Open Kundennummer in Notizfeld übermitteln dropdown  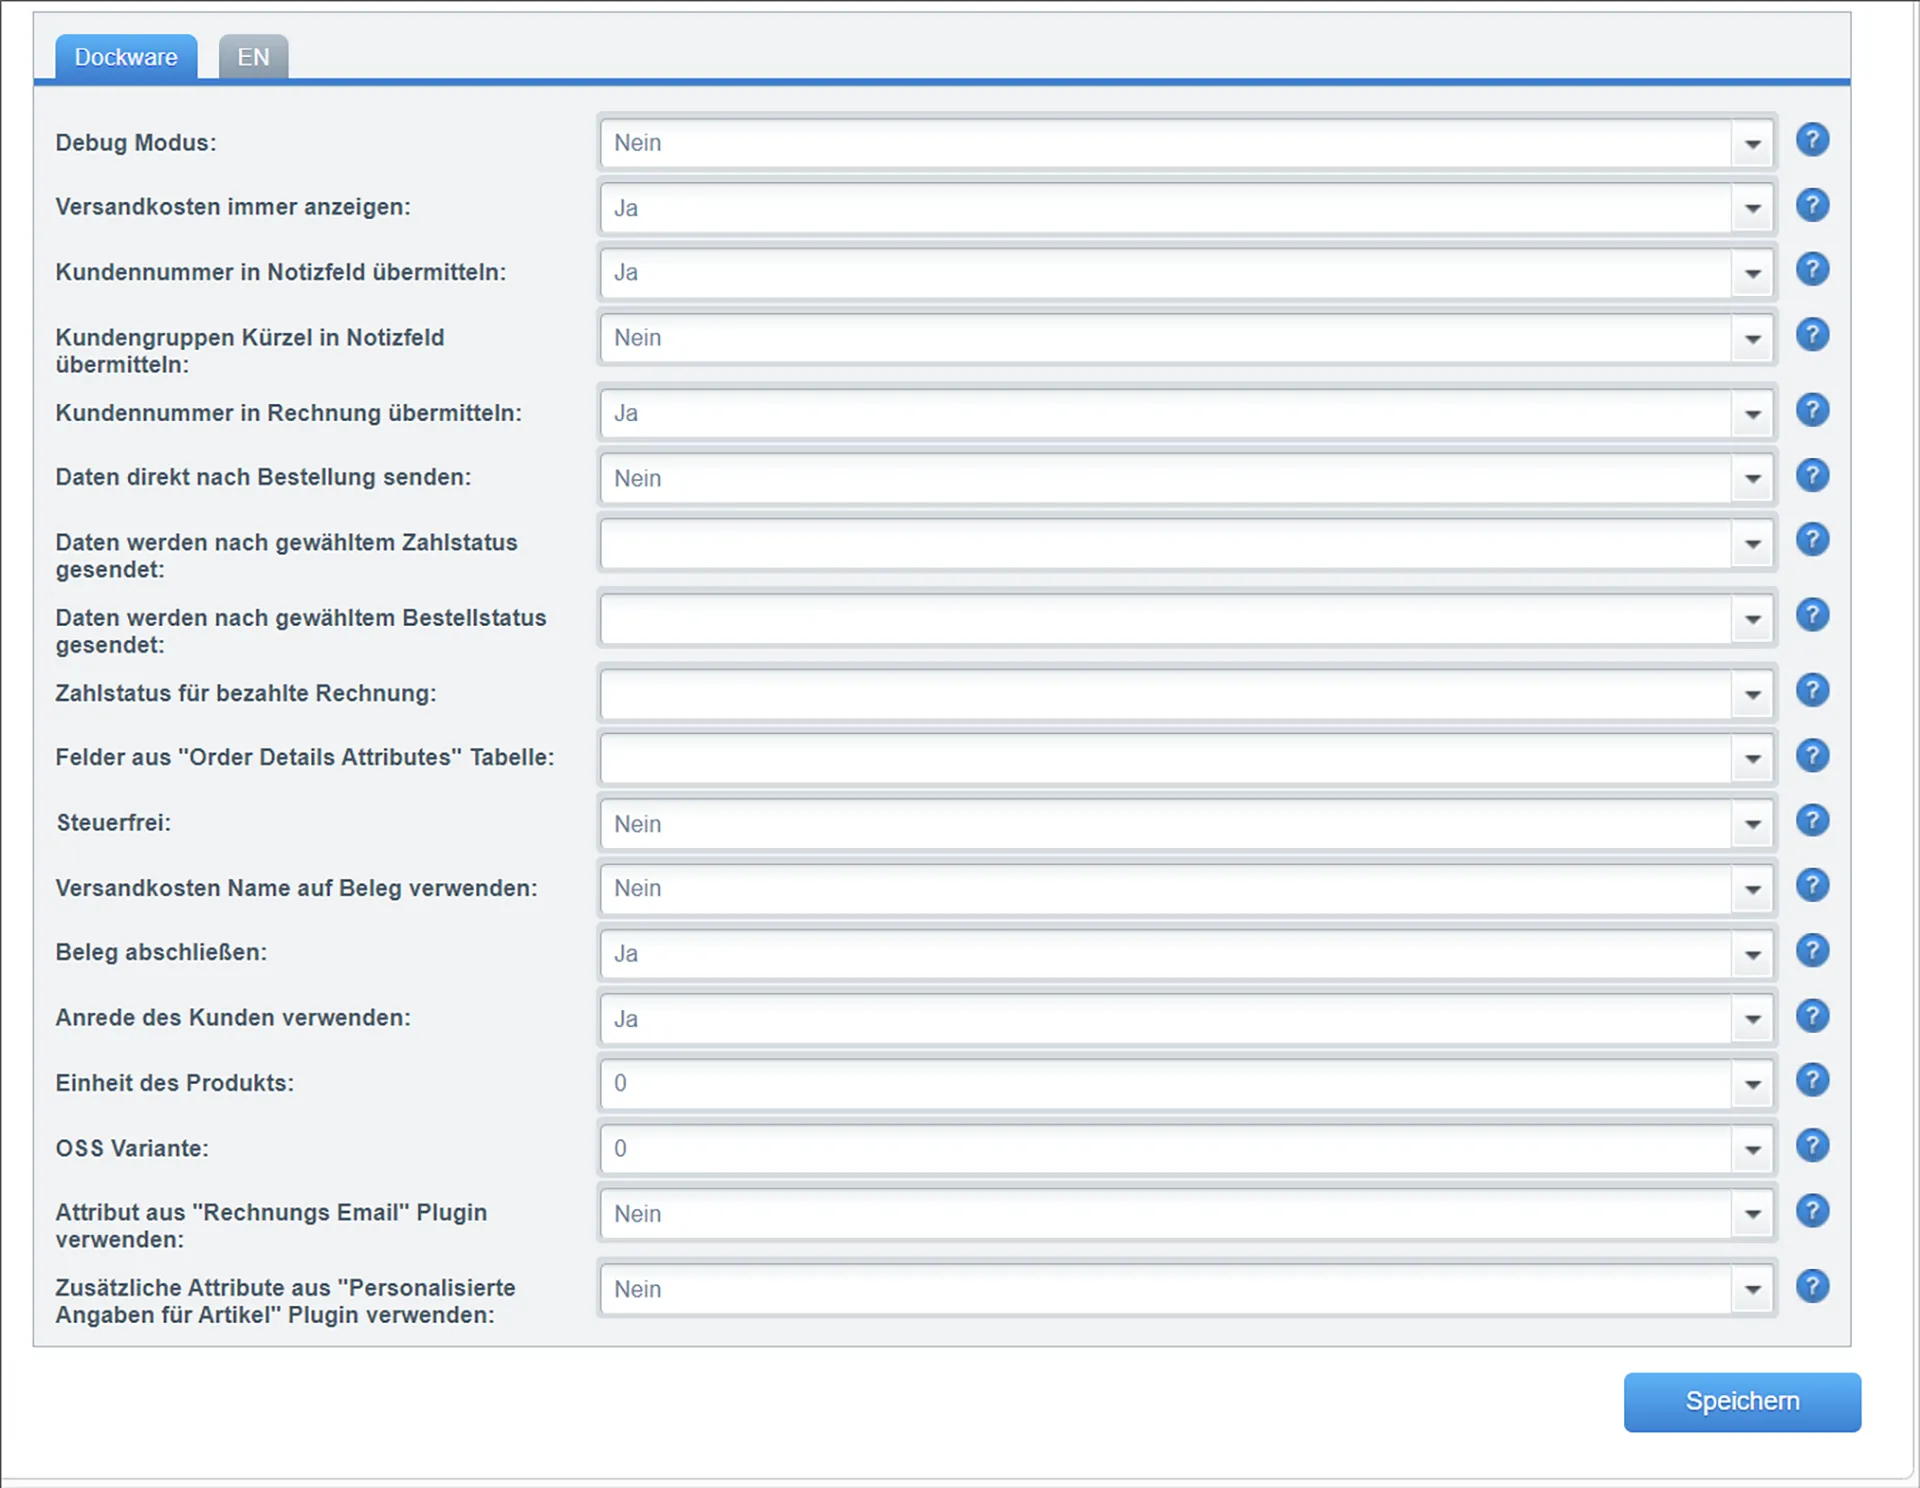pyautogui.click(x=1752, y=274)
